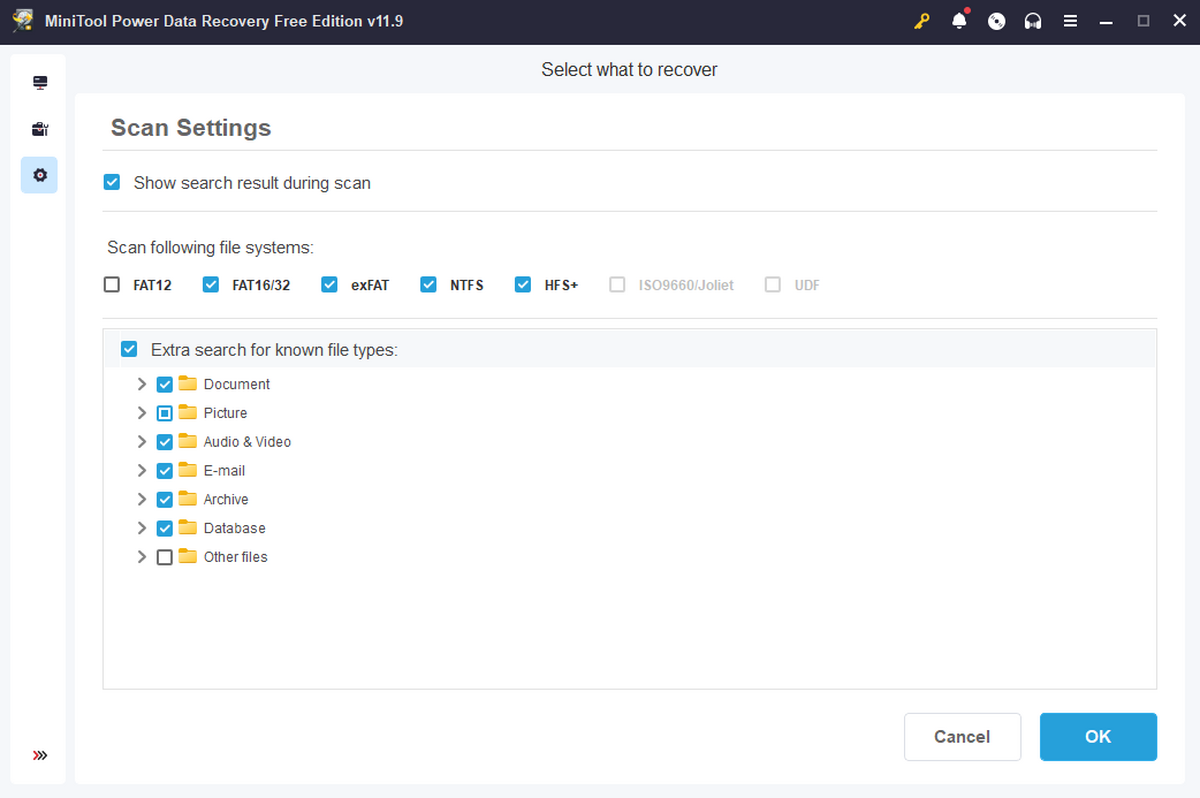Expand the E-mail tree node
This screenshot has width=1200, height=798.
click(142, 471)
